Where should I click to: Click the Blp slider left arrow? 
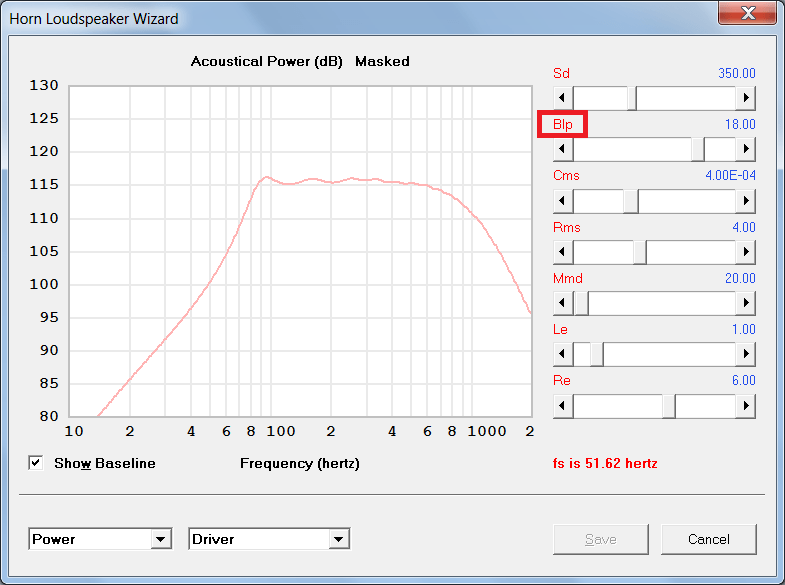click(x=563, y=149)
